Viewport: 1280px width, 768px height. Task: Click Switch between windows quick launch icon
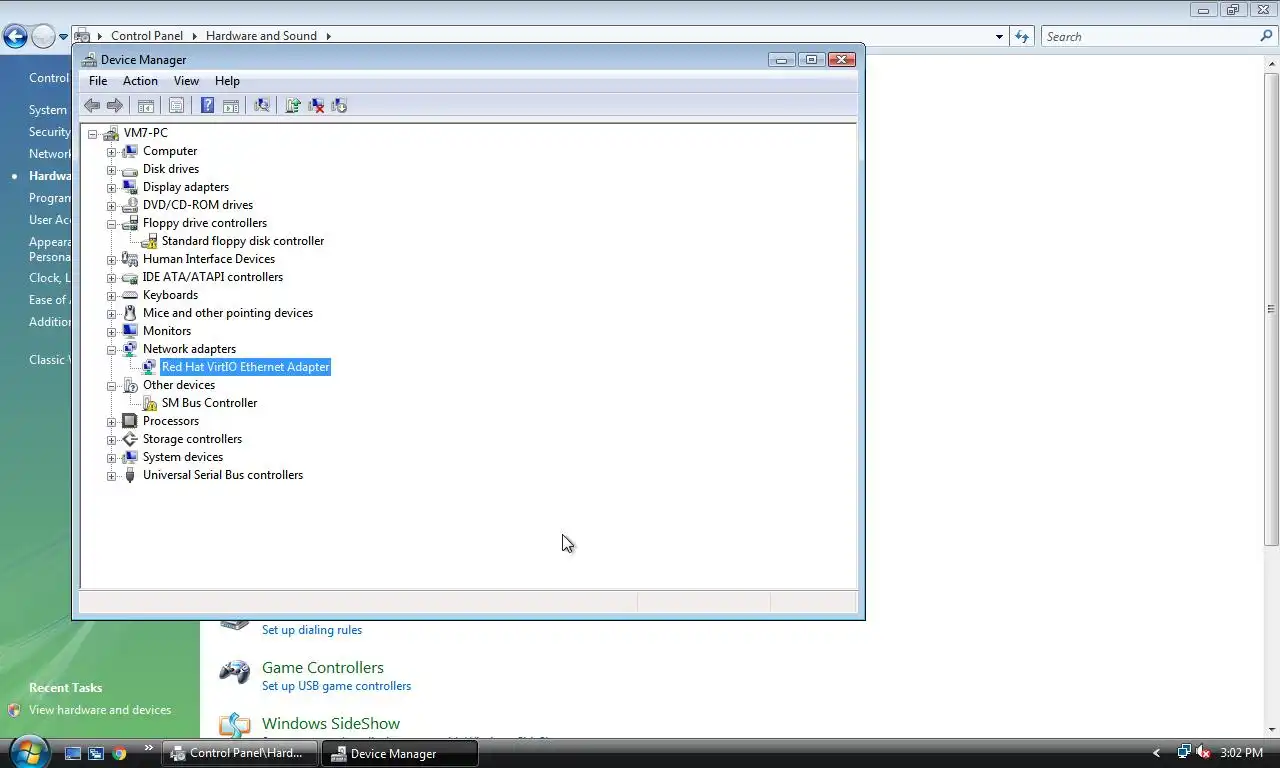[96, 753]
